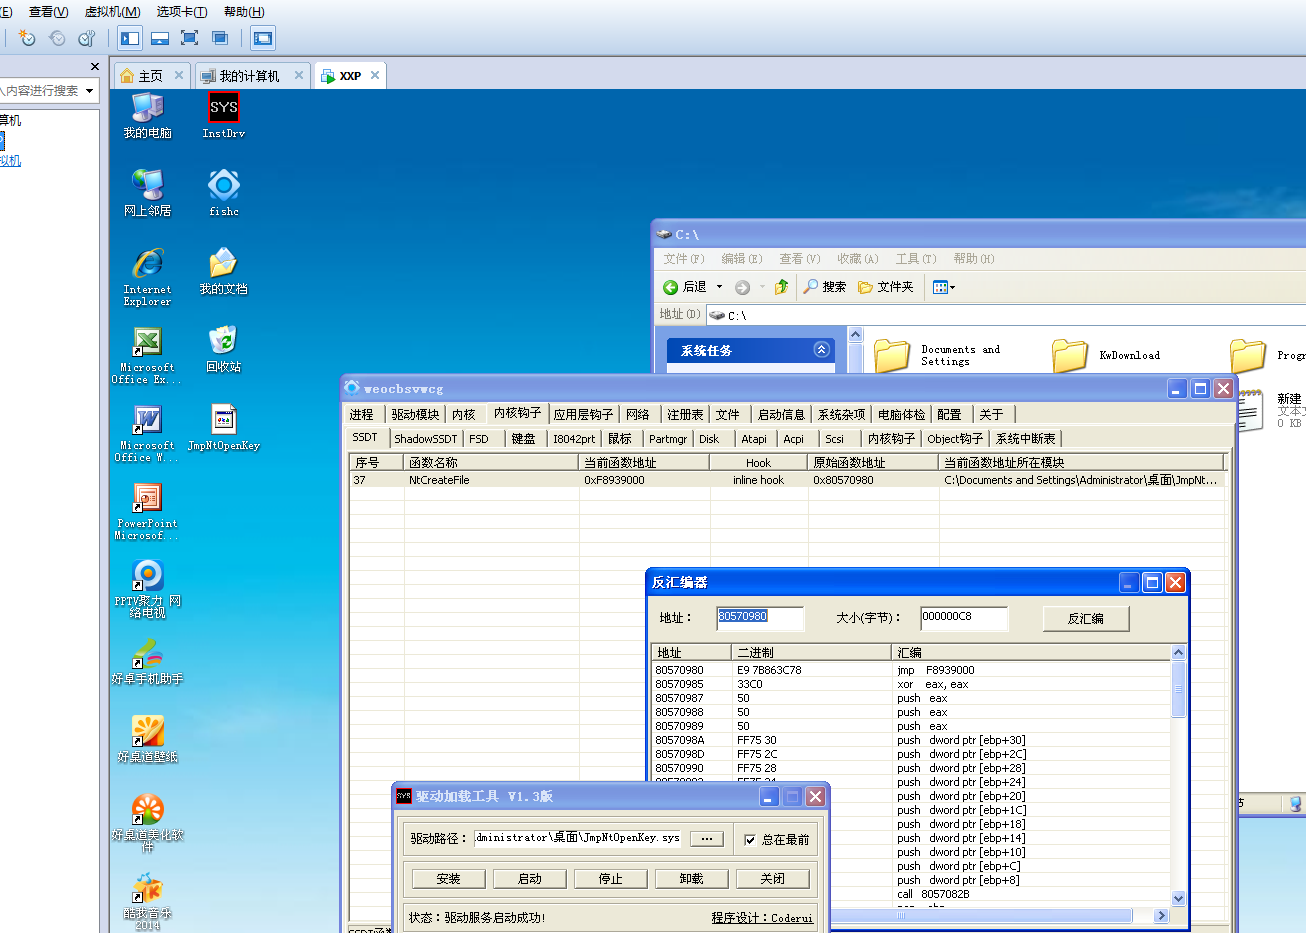This screenshot has width=1306, height=933.
Task: Open the 虚拟机(M) menu in VMware
Action: (x=112, y=12)
